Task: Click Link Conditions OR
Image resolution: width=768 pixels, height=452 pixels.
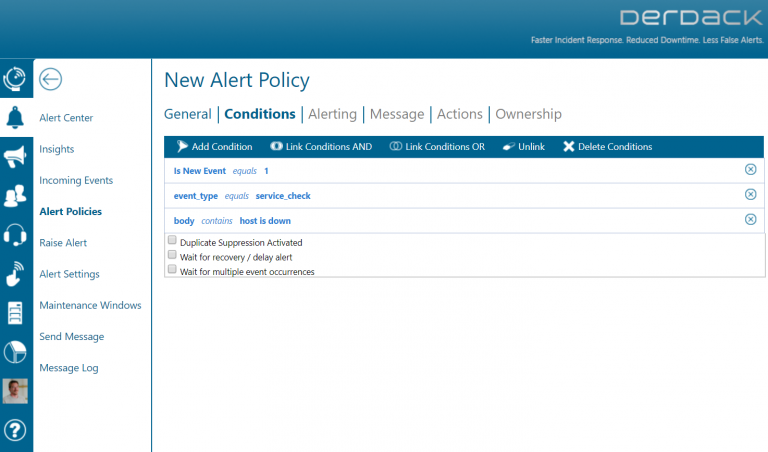Action: [x=437, y=146]
